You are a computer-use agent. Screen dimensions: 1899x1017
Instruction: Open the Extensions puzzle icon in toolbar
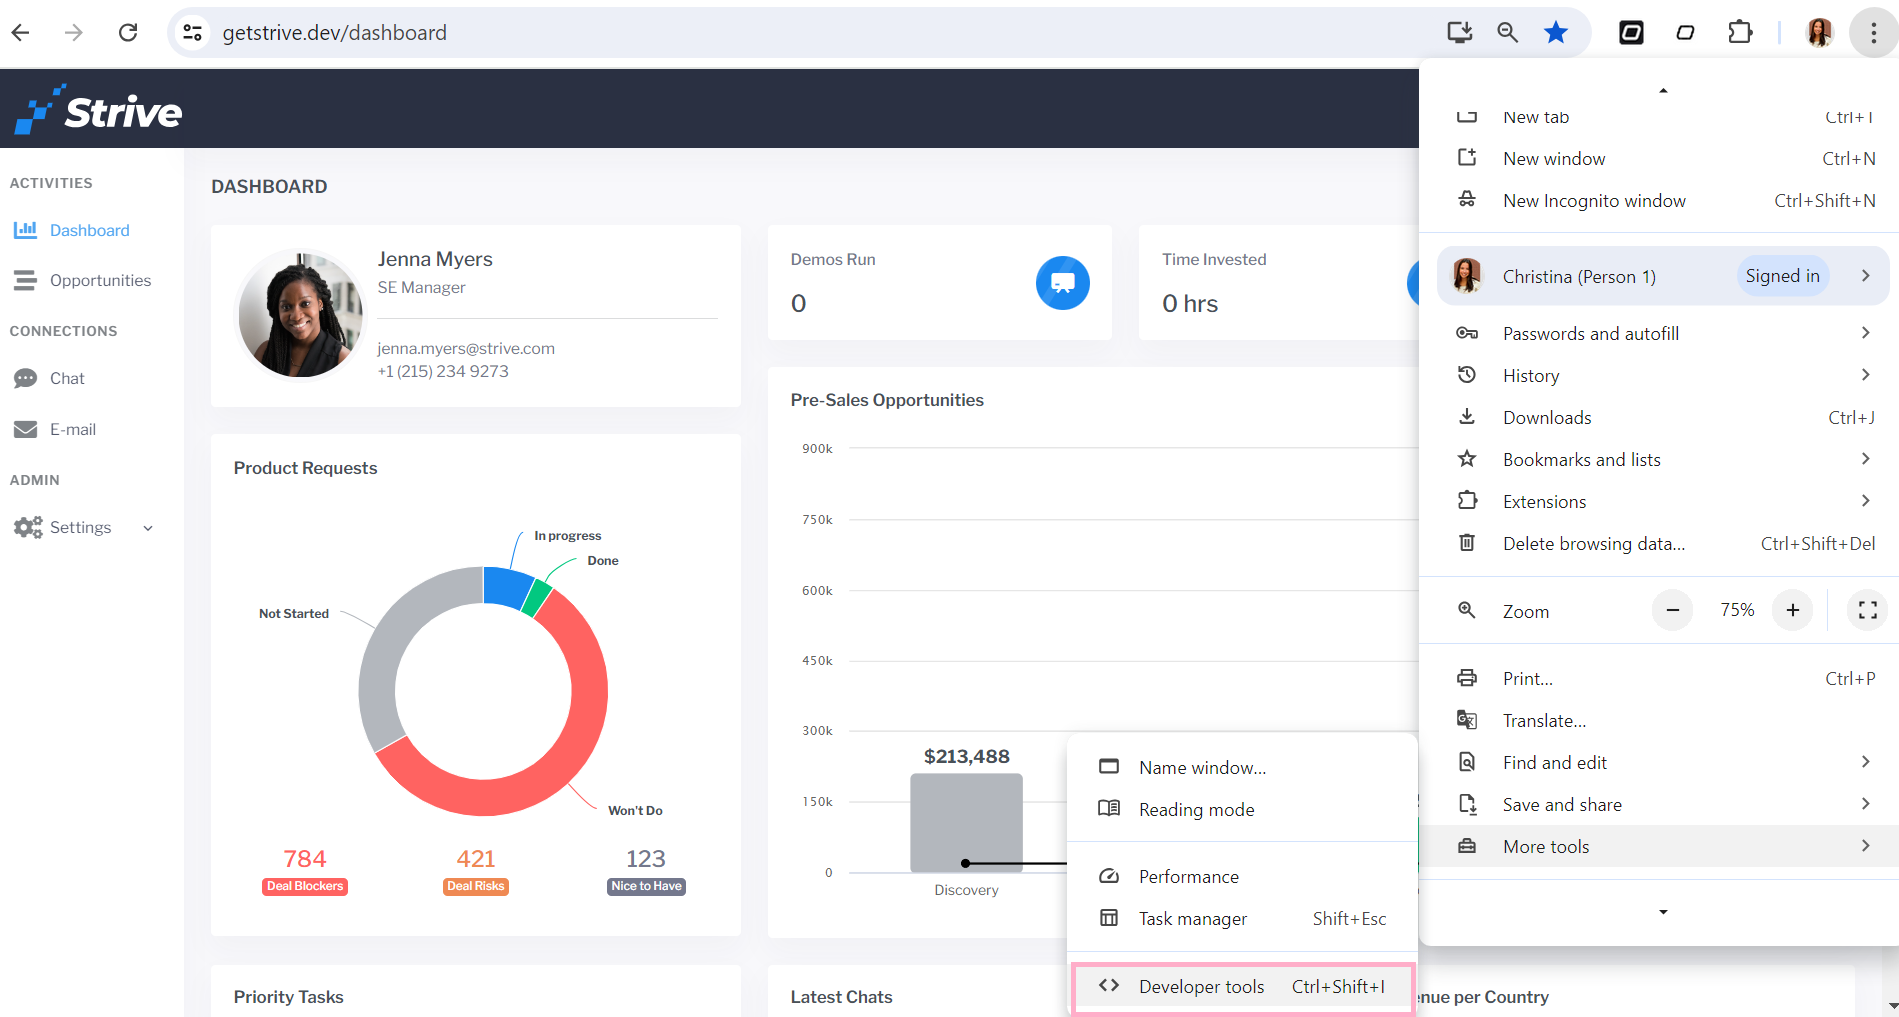click(1740, 33)
